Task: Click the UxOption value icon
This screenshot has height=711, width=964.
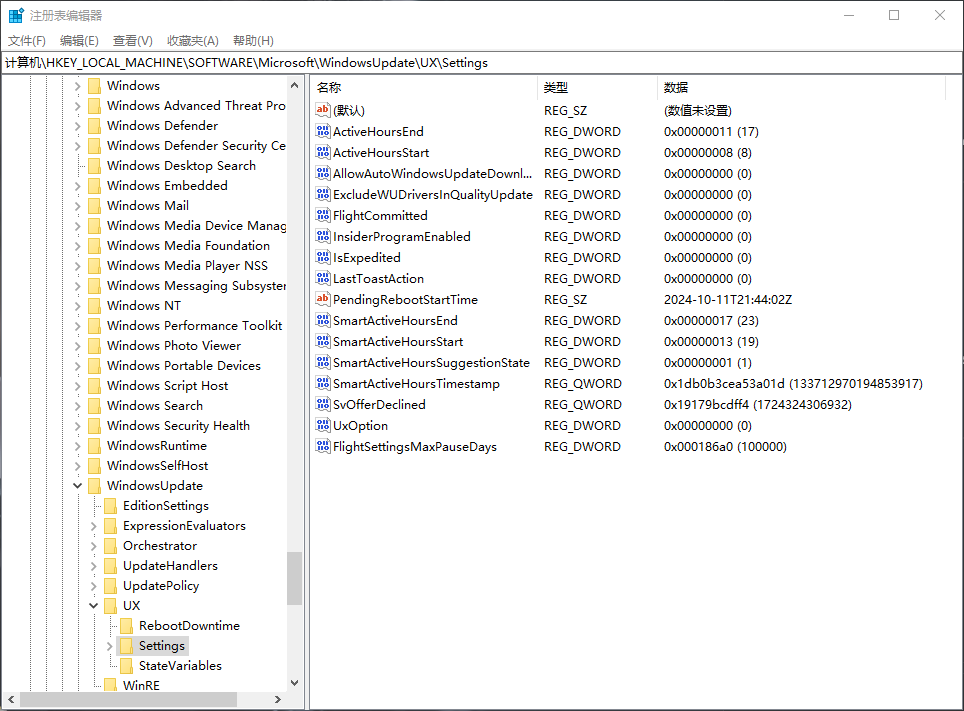Action: pos(323,425)
